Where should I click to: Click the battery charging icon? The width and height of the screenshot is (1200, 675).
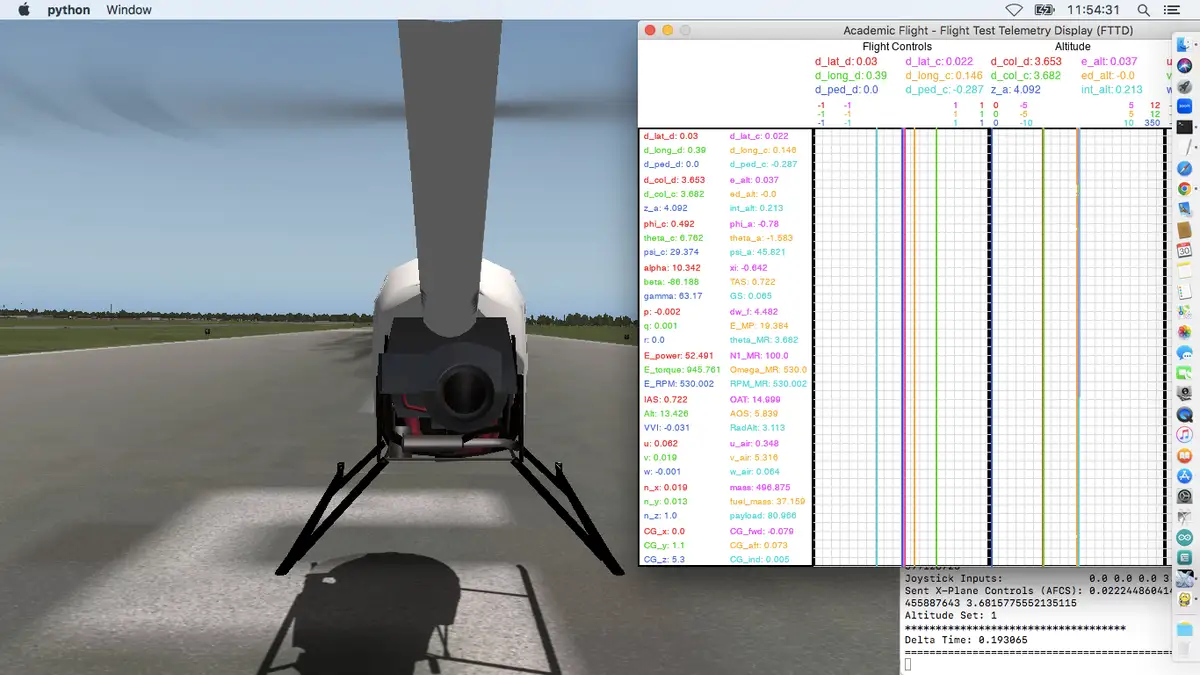[1044, 10]
